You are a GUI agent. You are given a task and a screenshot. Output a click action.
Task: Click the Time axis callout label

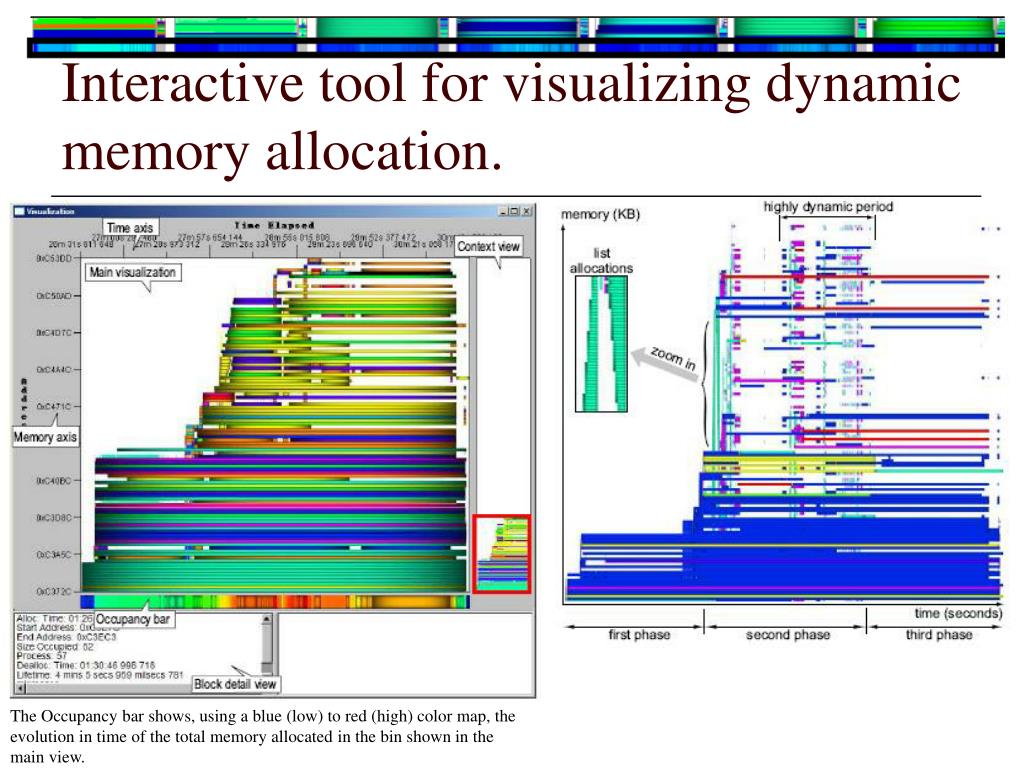coord(131,228)
